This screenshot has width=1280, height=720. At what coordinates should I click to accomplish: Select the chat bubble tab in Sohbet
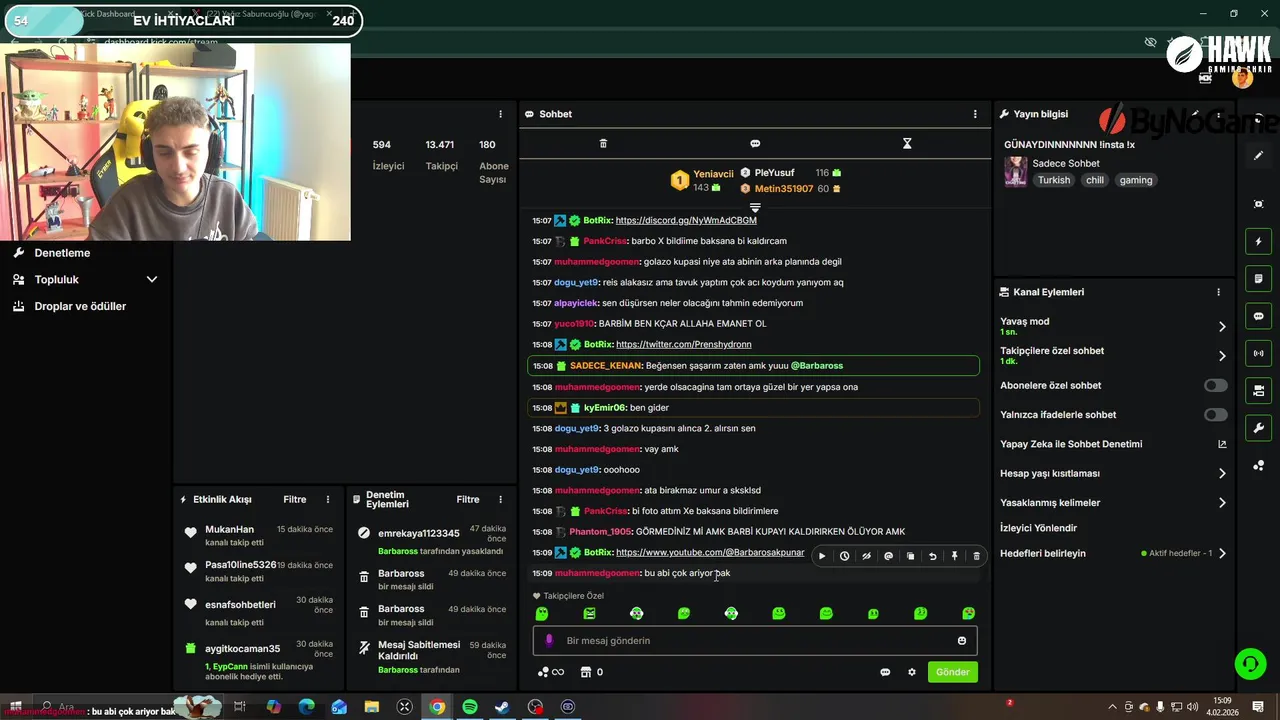[755, 144]
